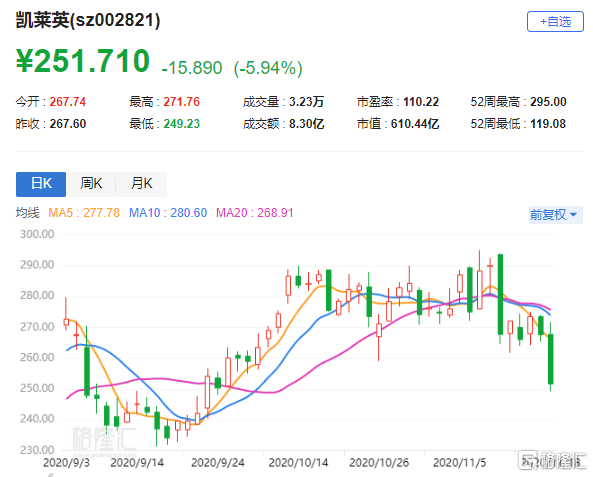593x477 pixels.
Task: Click the 2020/9/24 date axis label
Action: pos(217,463)
